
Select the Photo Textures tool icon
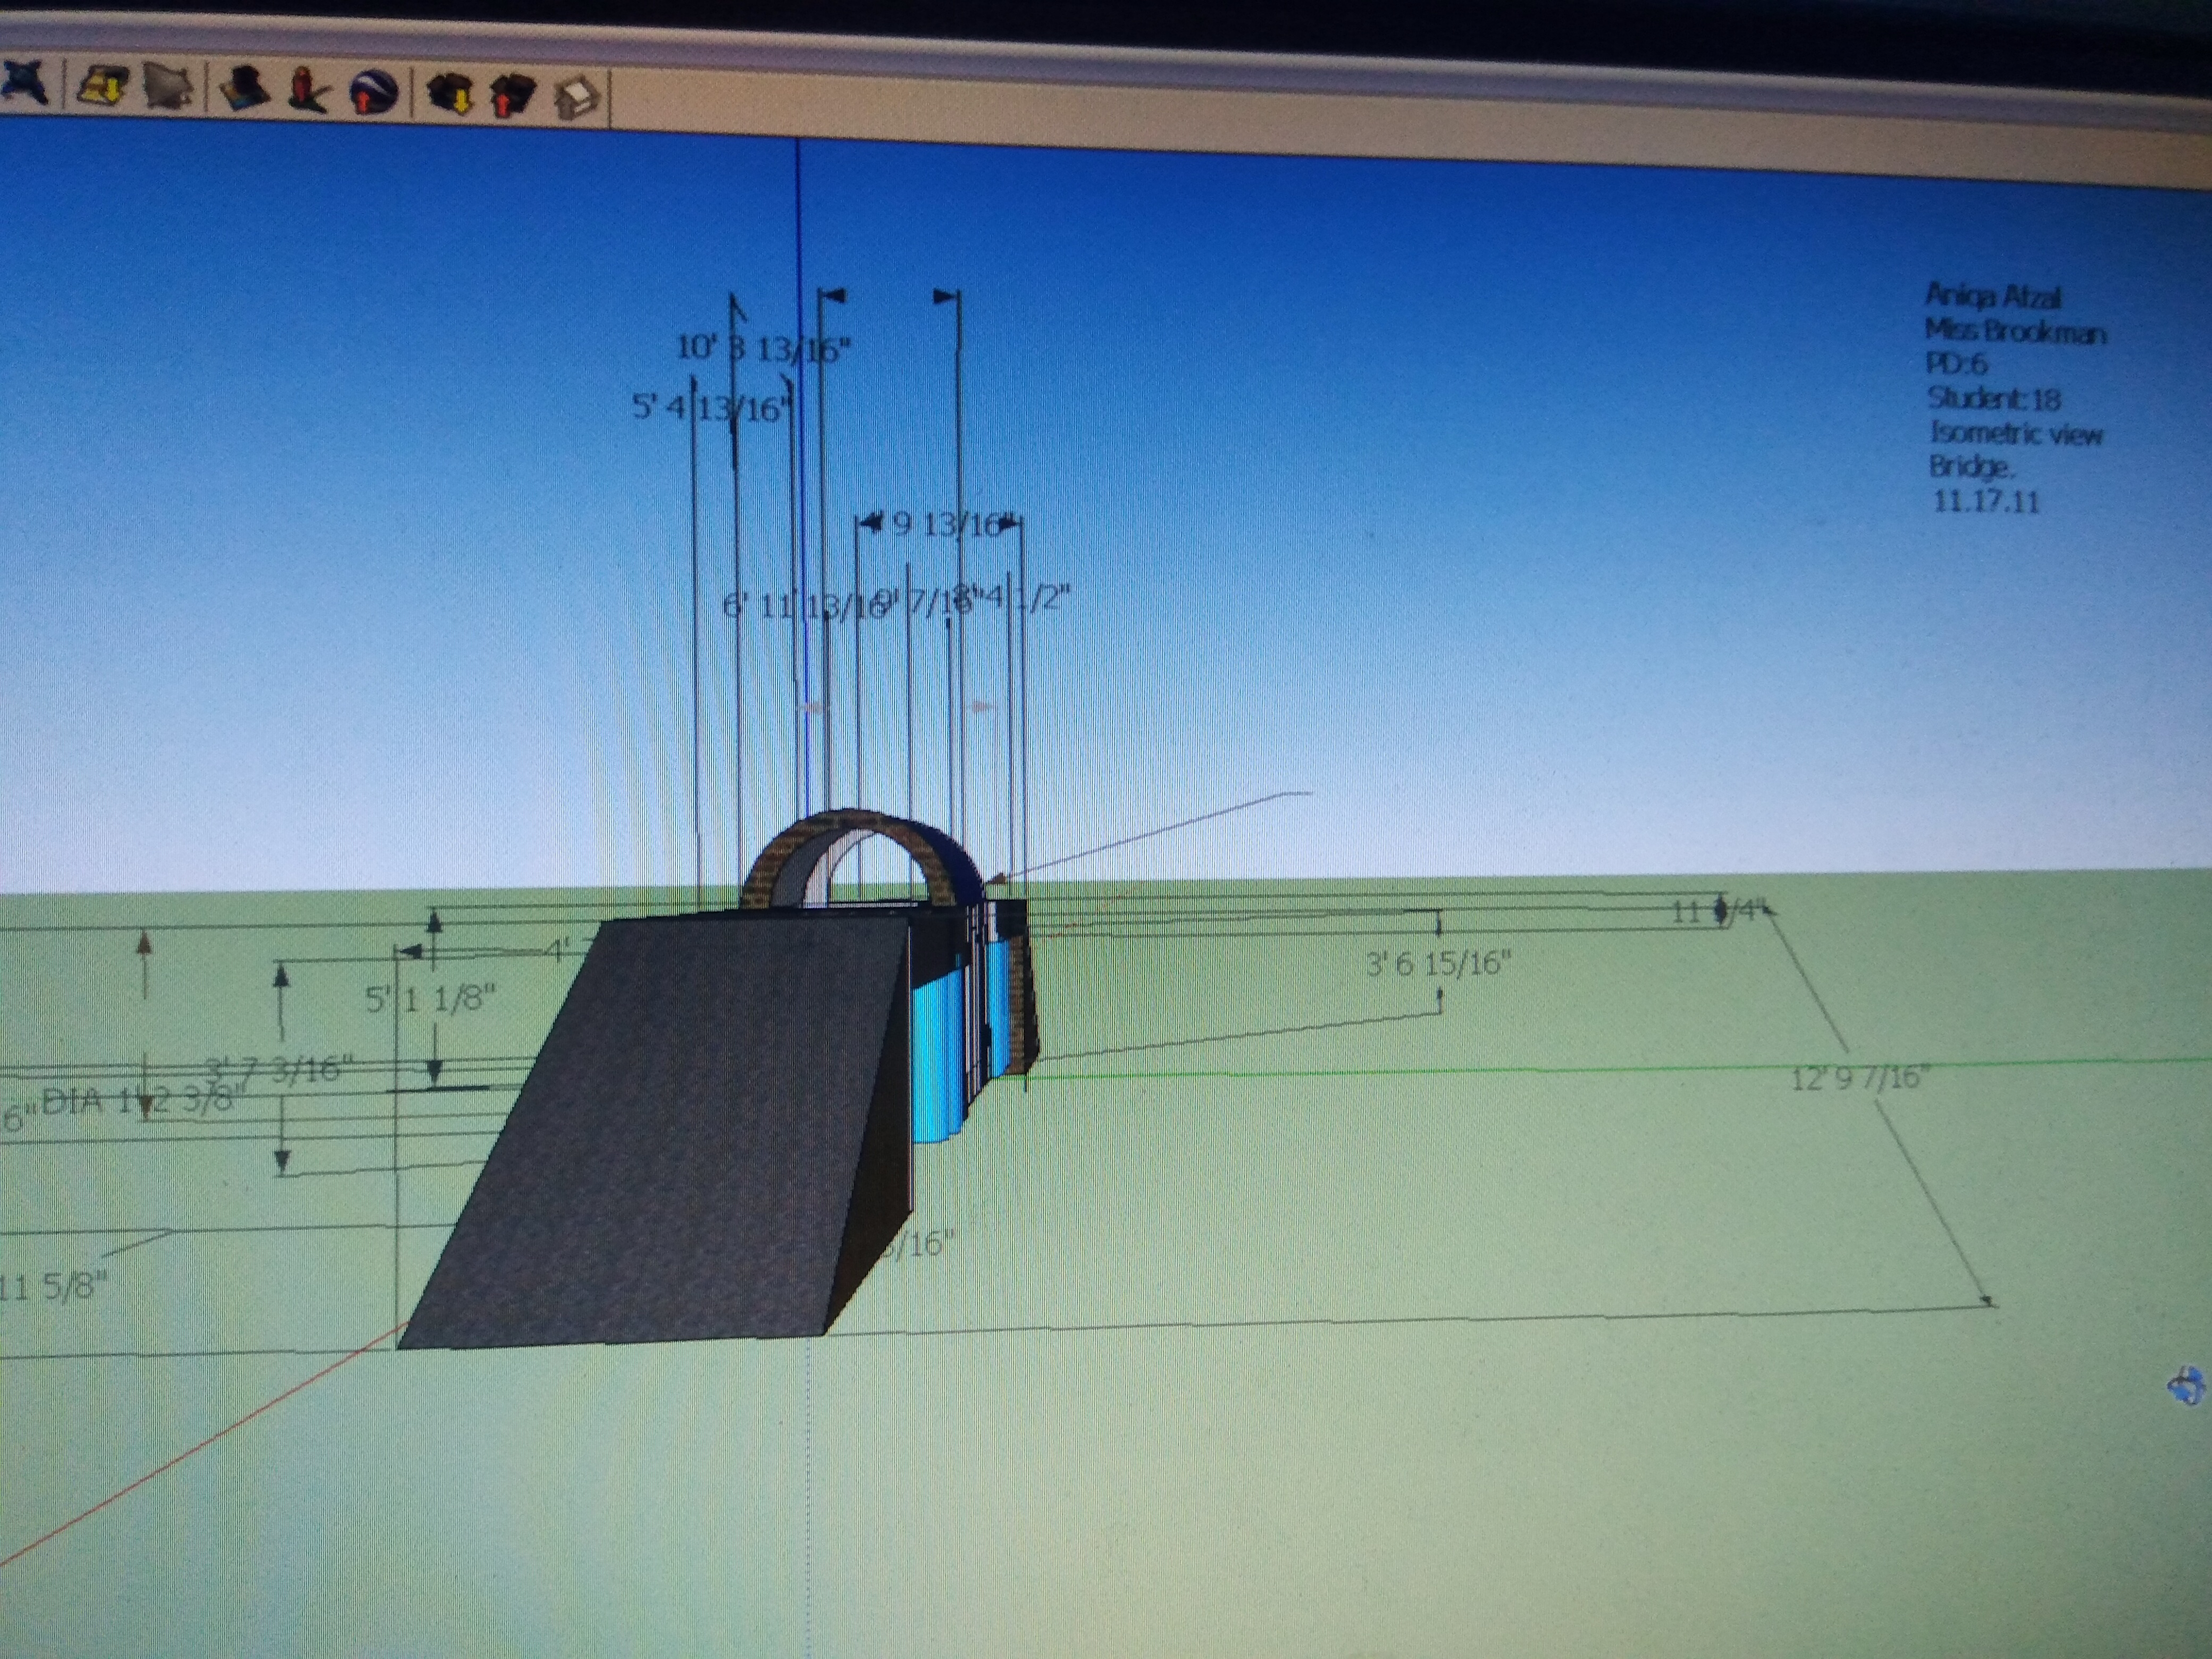click(308, 91)
